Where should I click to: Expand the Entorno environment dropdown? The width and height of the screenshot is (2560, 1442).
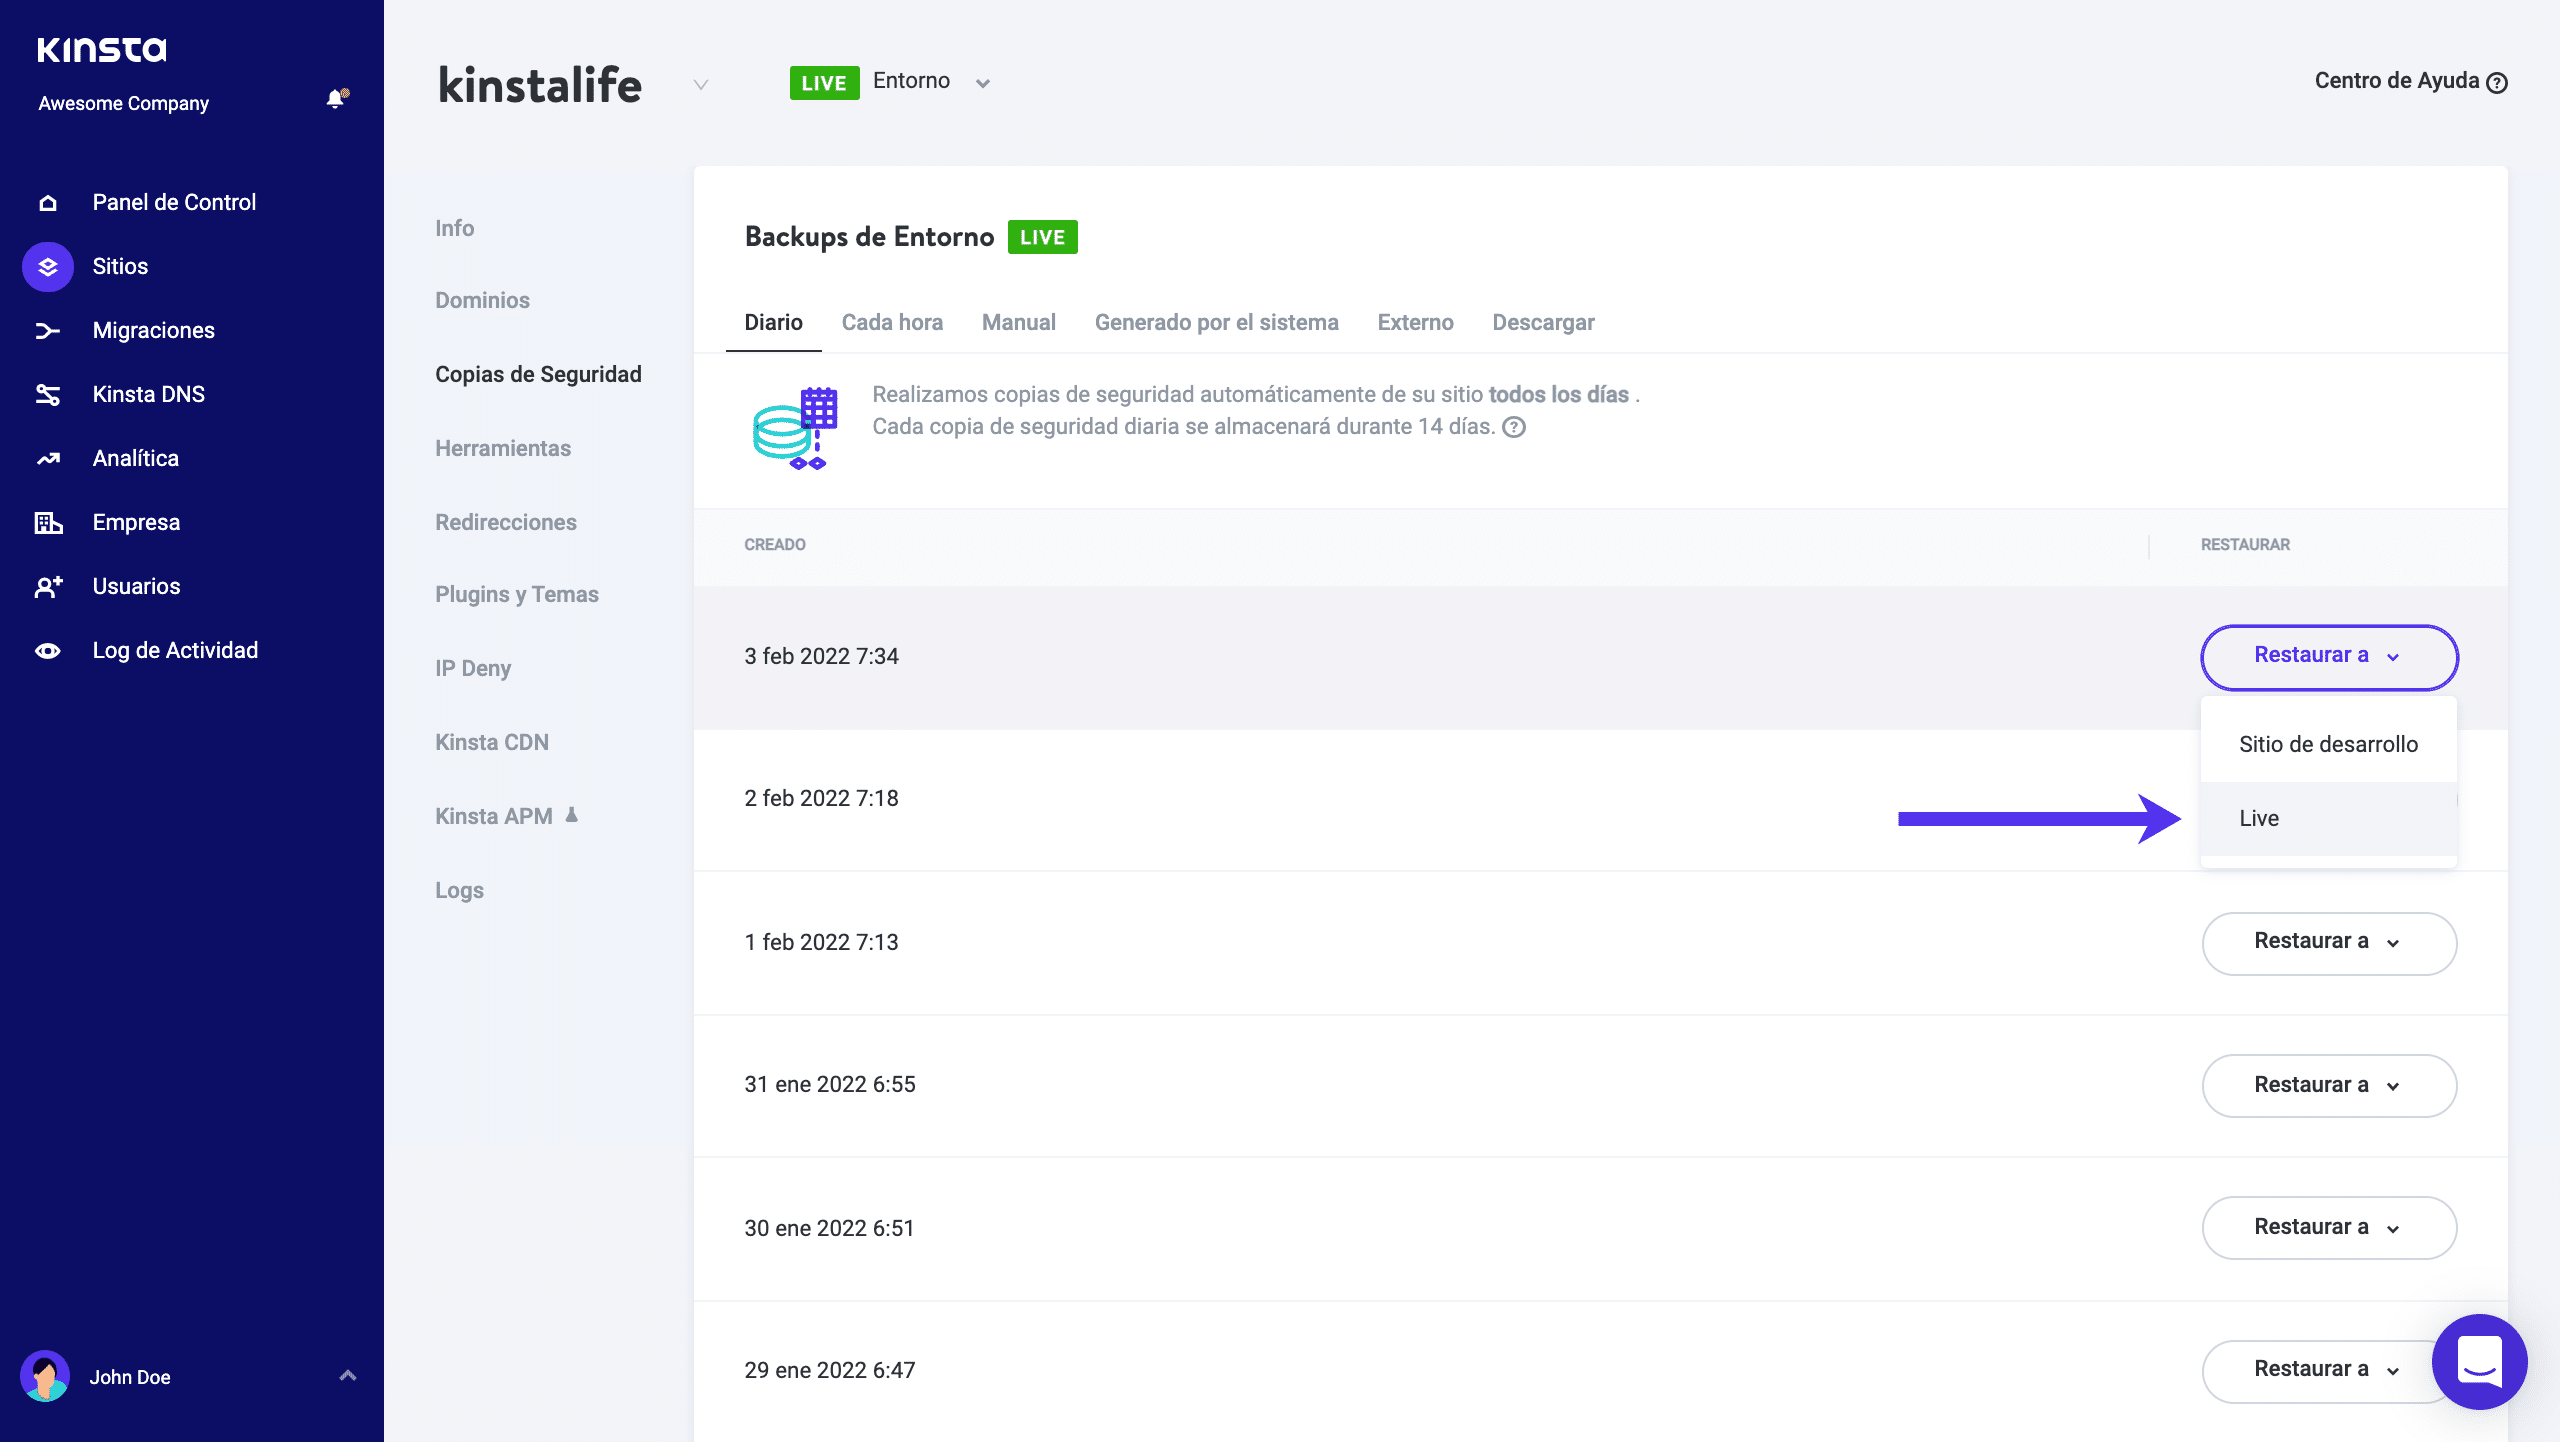982,83
